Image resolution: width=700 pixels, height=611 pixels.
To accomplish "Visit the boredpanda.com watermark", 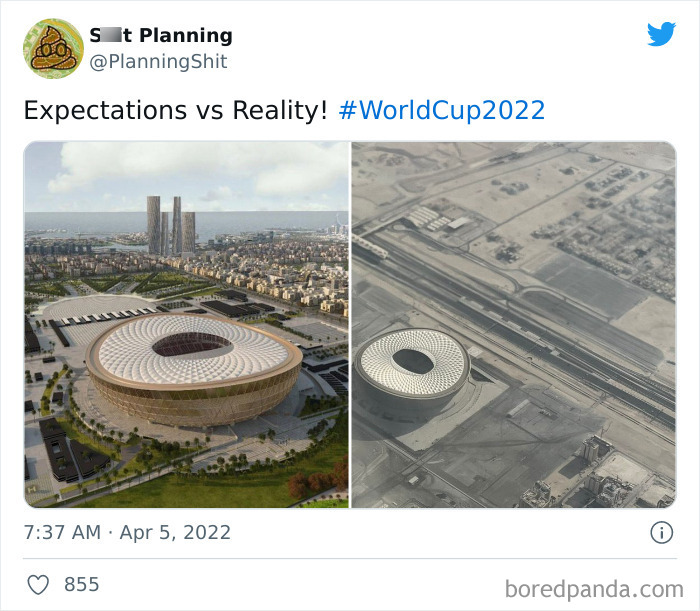I will click(x=594, y=590).
